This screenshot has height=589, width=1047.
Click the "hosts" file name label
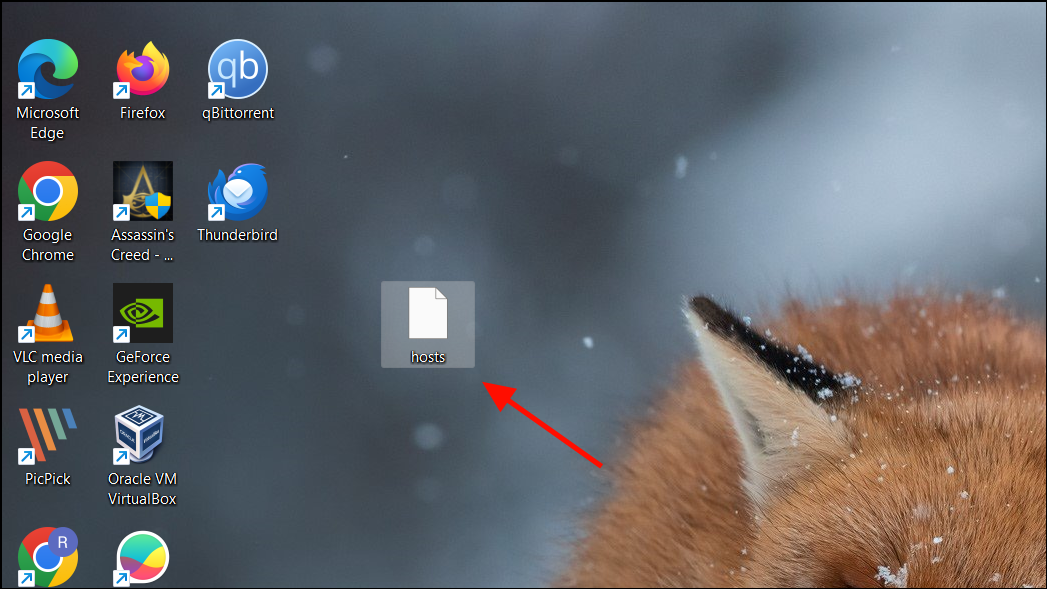click(x=428, y=357)
